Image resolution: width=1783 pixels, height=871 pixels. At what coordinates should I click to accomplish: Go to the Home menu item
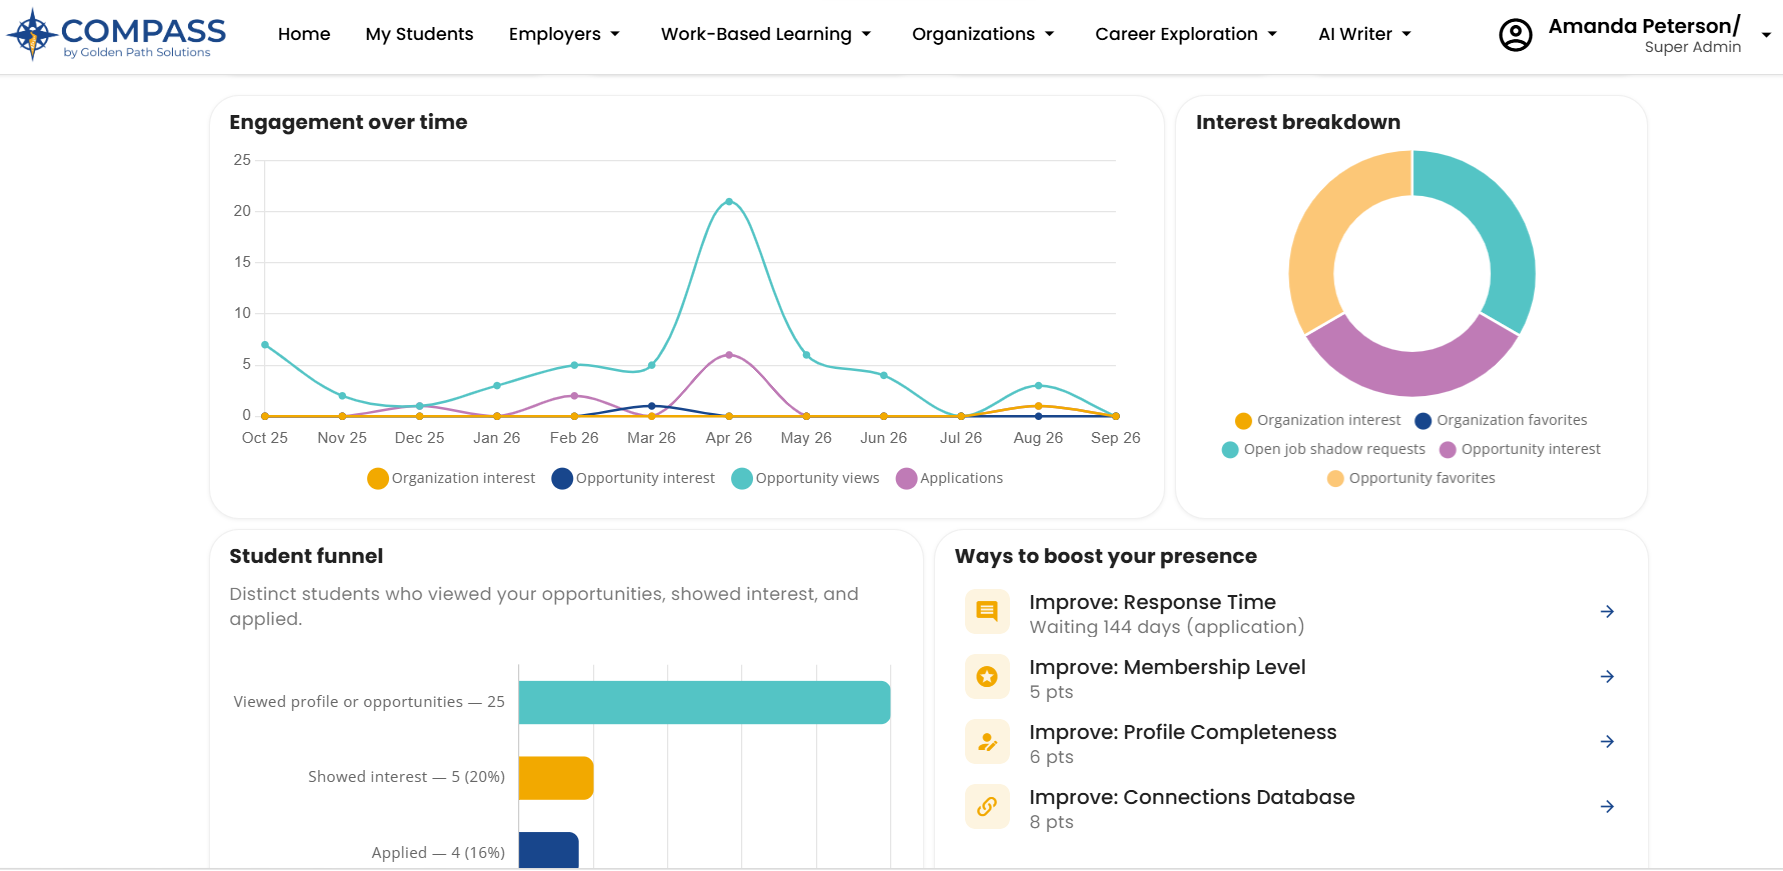pyautogui.click(x=304, y=34)
